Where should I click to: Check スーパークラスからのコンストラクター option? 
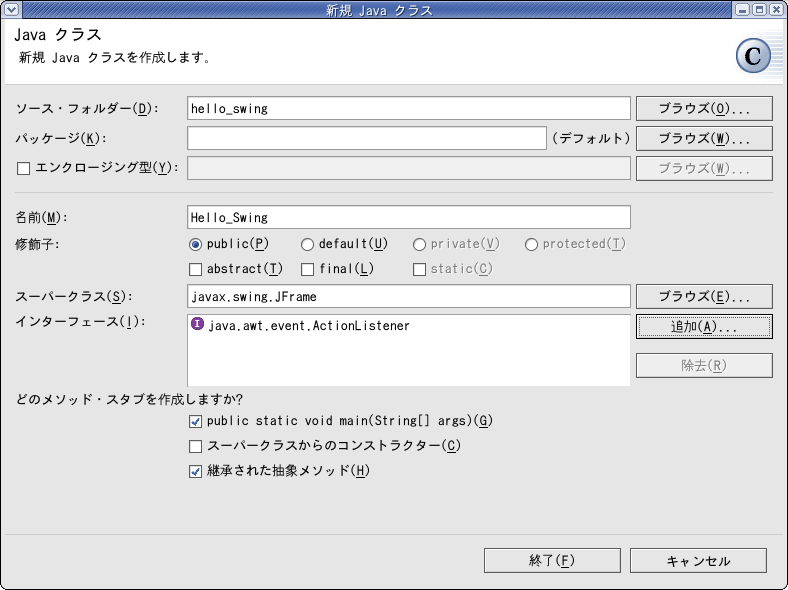(195, 446)
